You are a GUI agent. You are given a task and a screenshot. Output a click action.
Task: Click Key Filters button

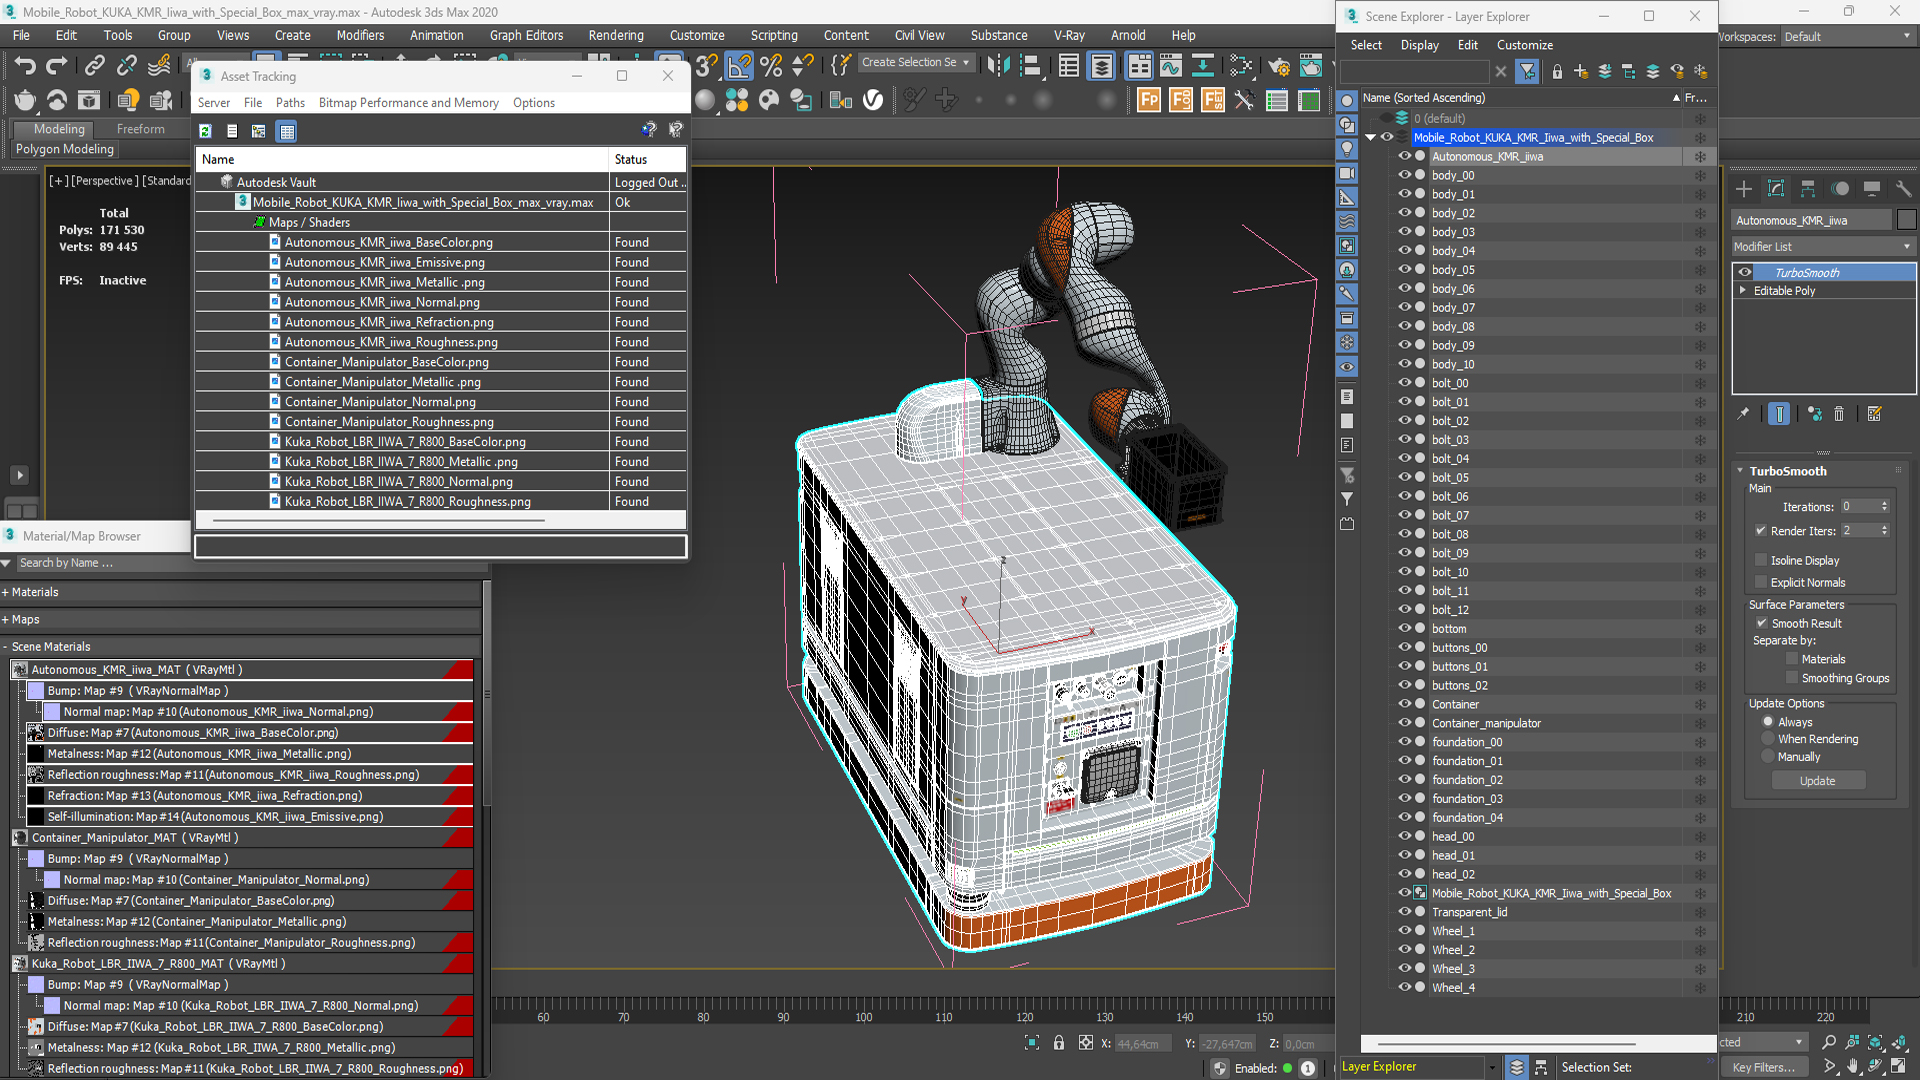pyautogui.click(x=1764, y=1067)
